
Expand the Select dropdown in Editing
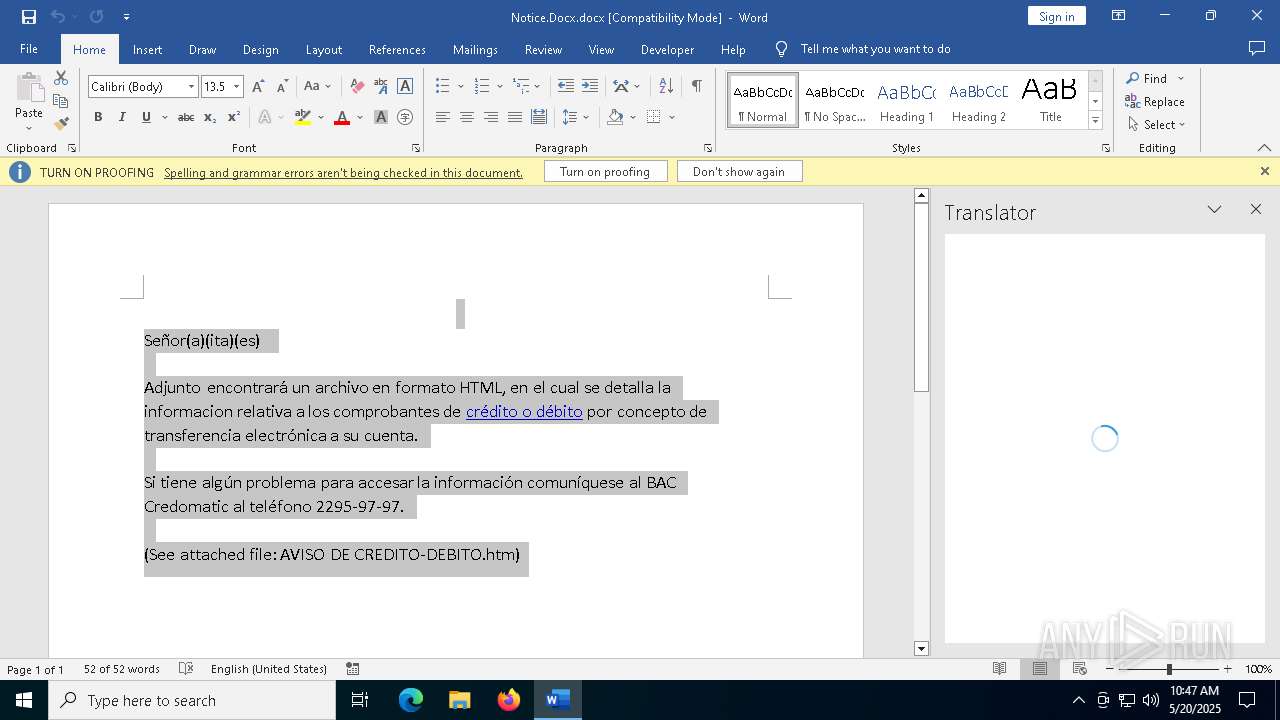coord(1182,125)
